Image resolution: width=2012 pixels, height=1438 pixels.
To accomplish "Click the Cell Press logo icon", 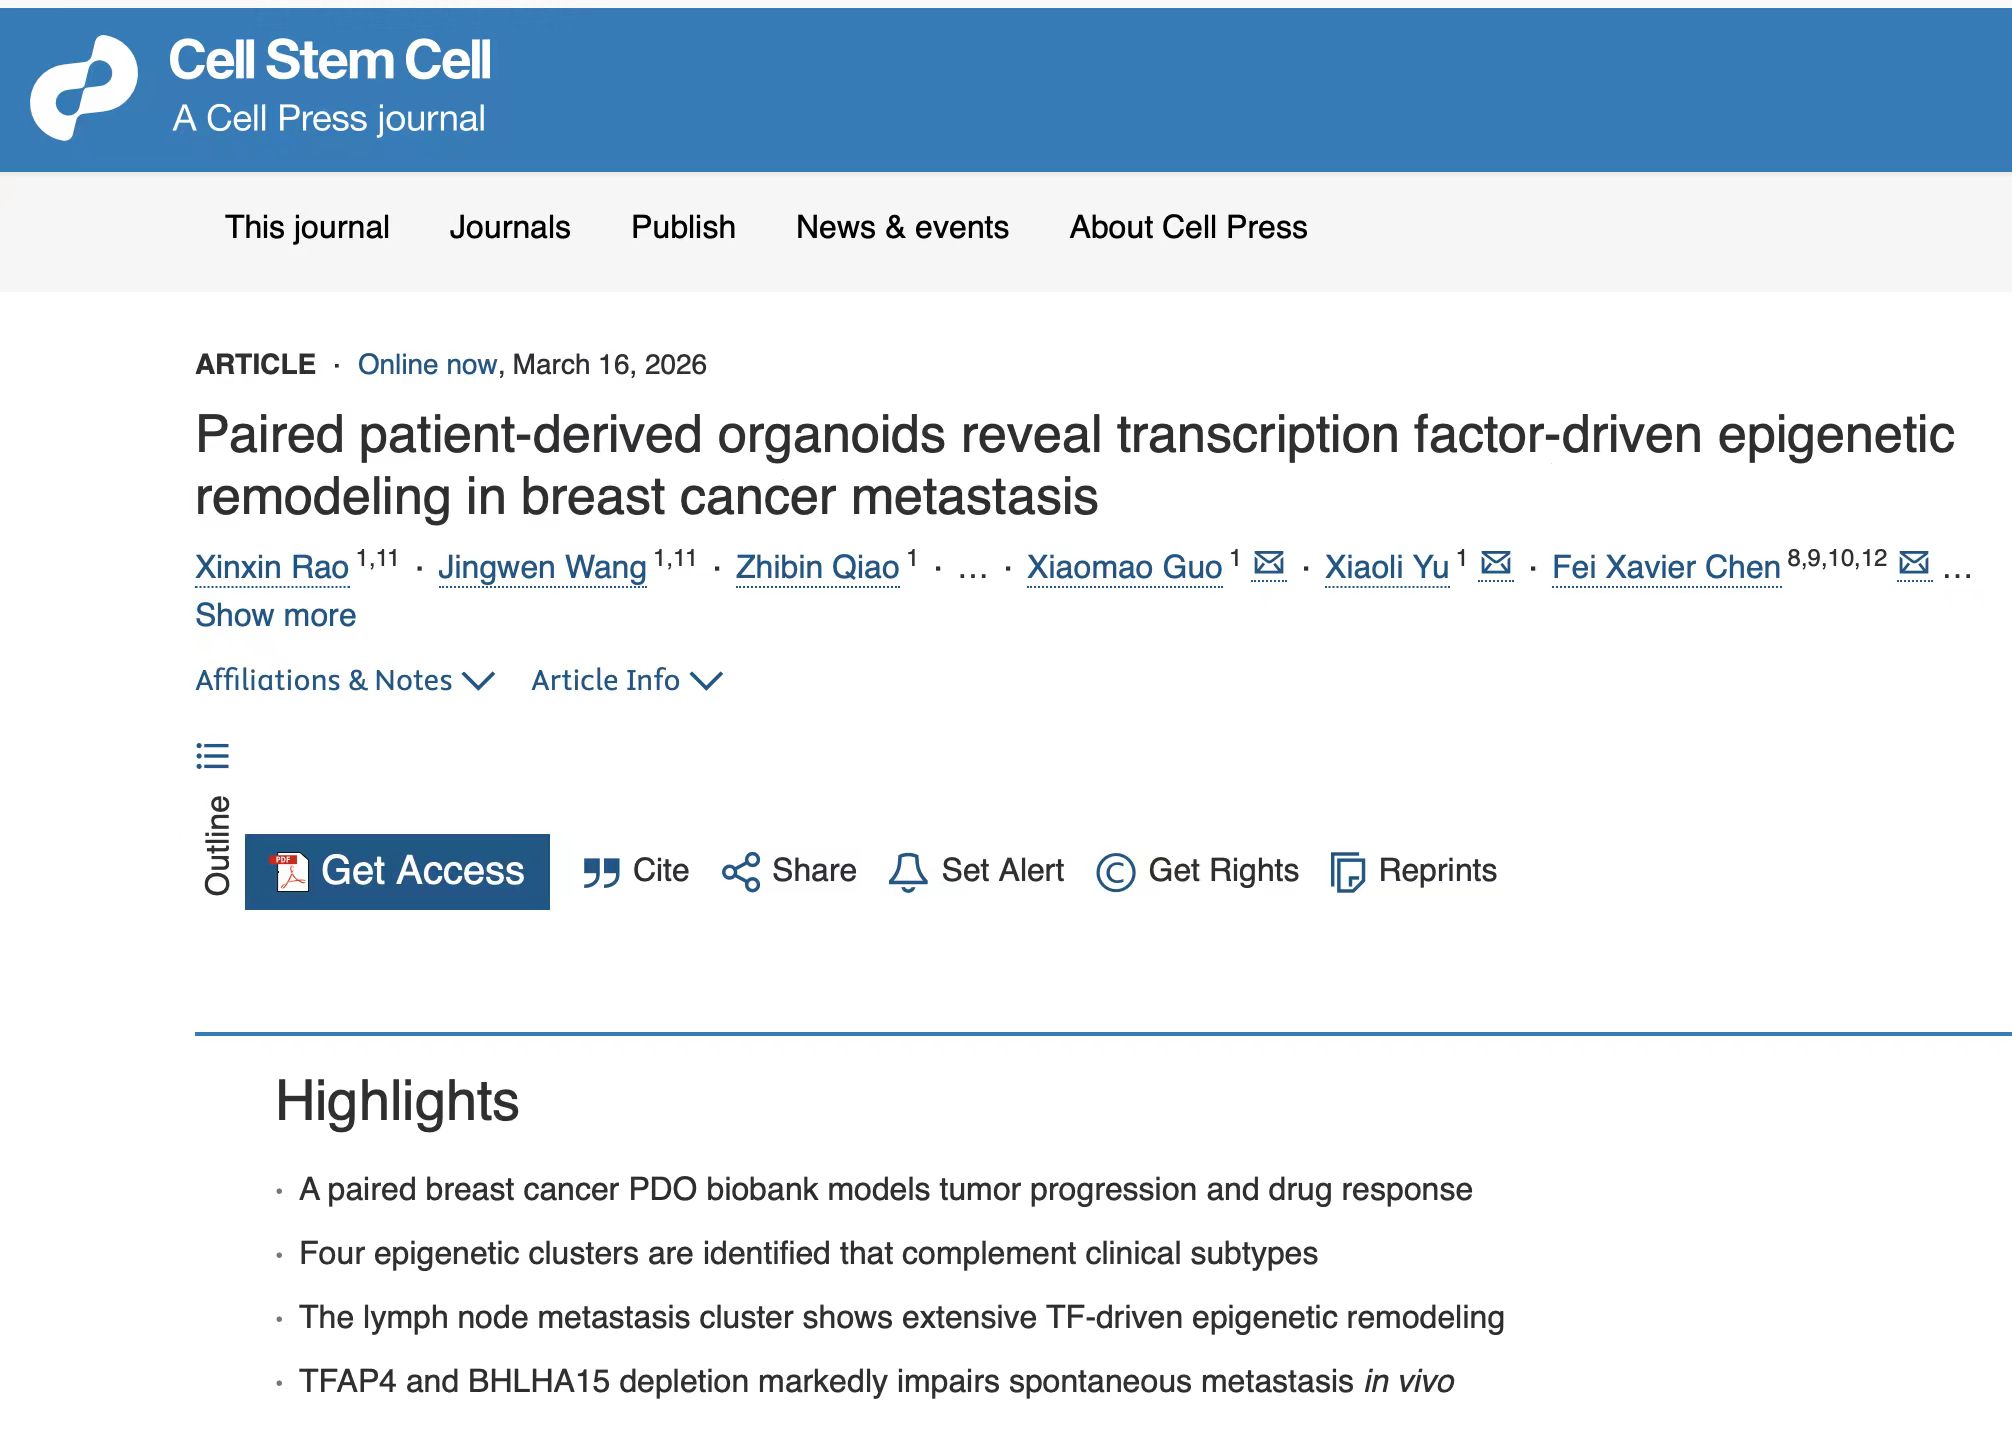I will 84,88.
